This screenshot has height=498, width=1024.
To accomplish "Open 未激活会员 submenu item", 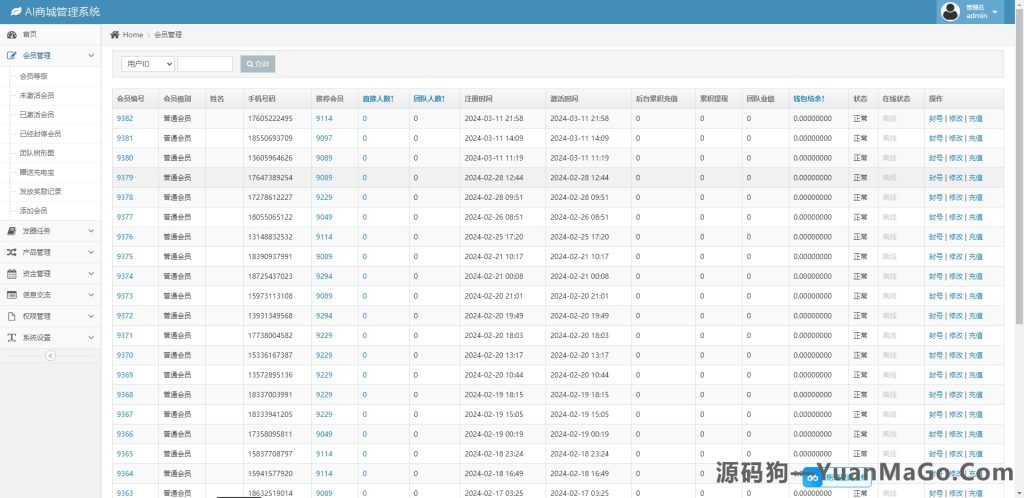I will click(37, 95).
